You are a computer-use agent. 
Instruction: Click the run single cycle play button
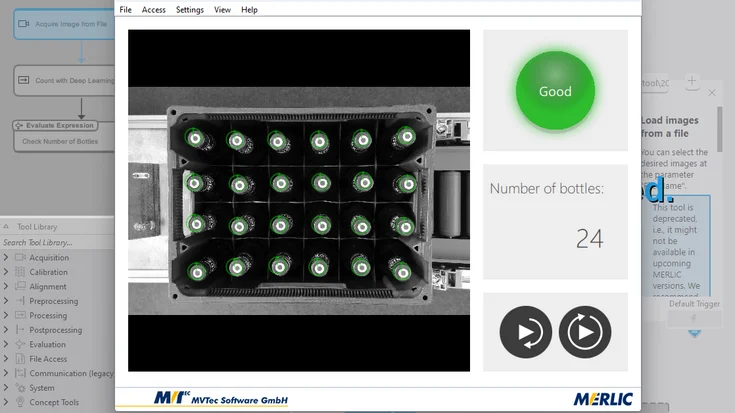click(525, 332)
